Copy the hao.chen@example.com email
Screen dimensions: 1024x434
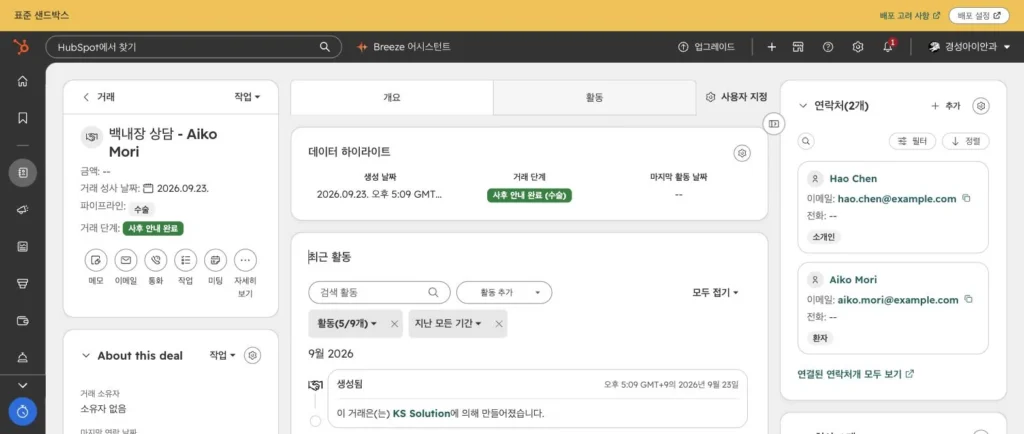click(x=967, y=198)
